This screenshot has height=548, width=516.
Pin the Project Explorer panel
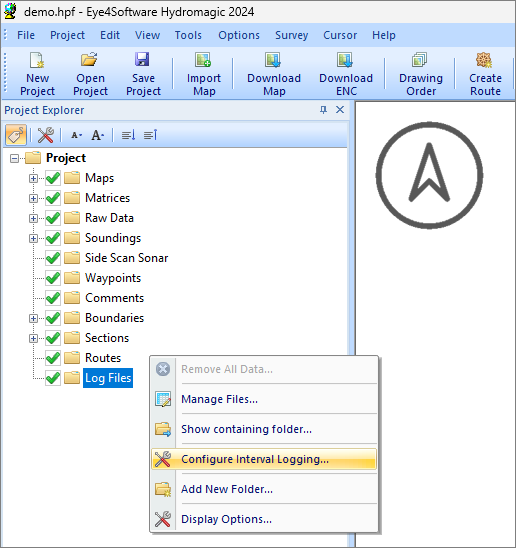323,110
